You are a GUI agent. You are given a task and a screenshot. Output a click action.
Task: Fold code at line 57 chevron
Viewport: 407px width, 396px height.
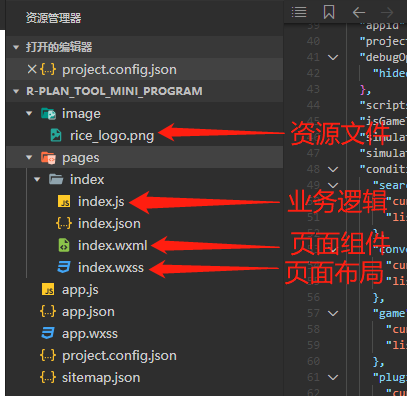pos(333,313)
